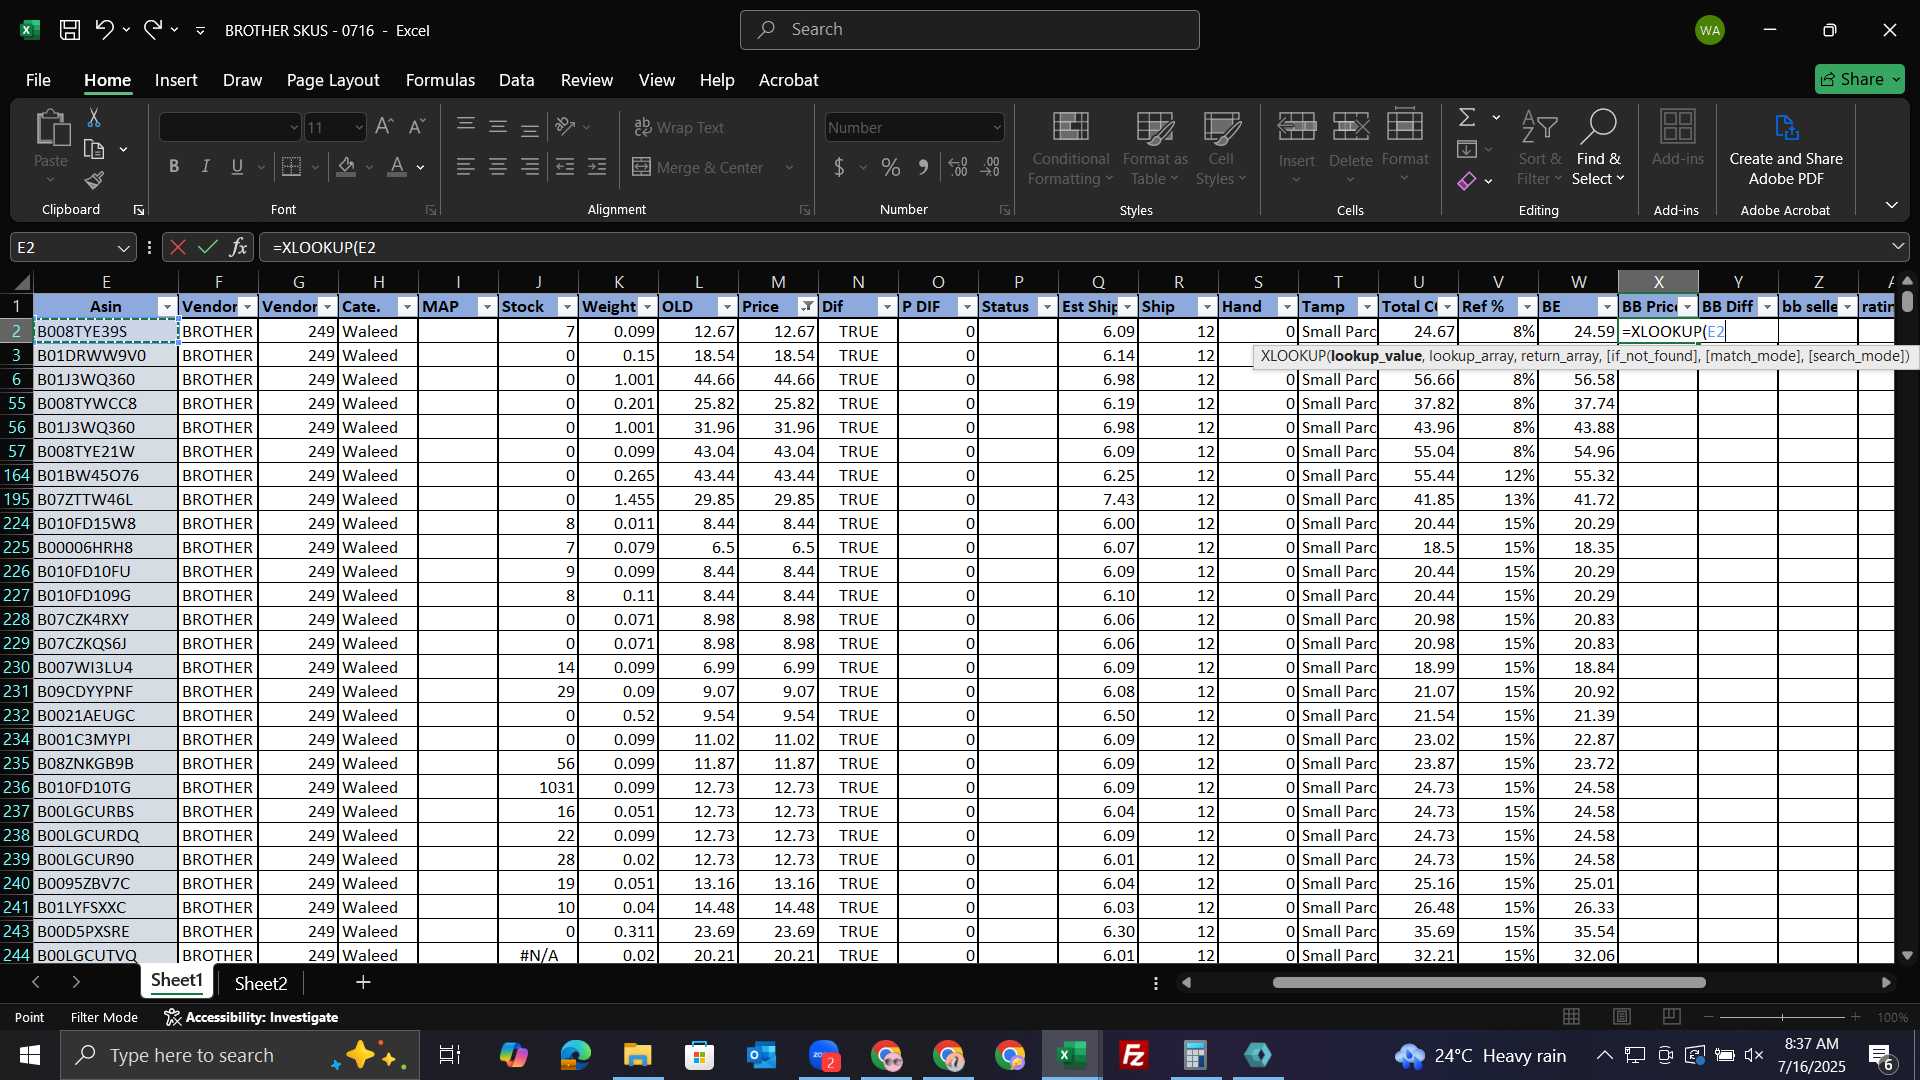This screenshot has width=1920, height=1080.
Task: Open Microsoft Edge from taskbar
Action: tap(575, 1055)
